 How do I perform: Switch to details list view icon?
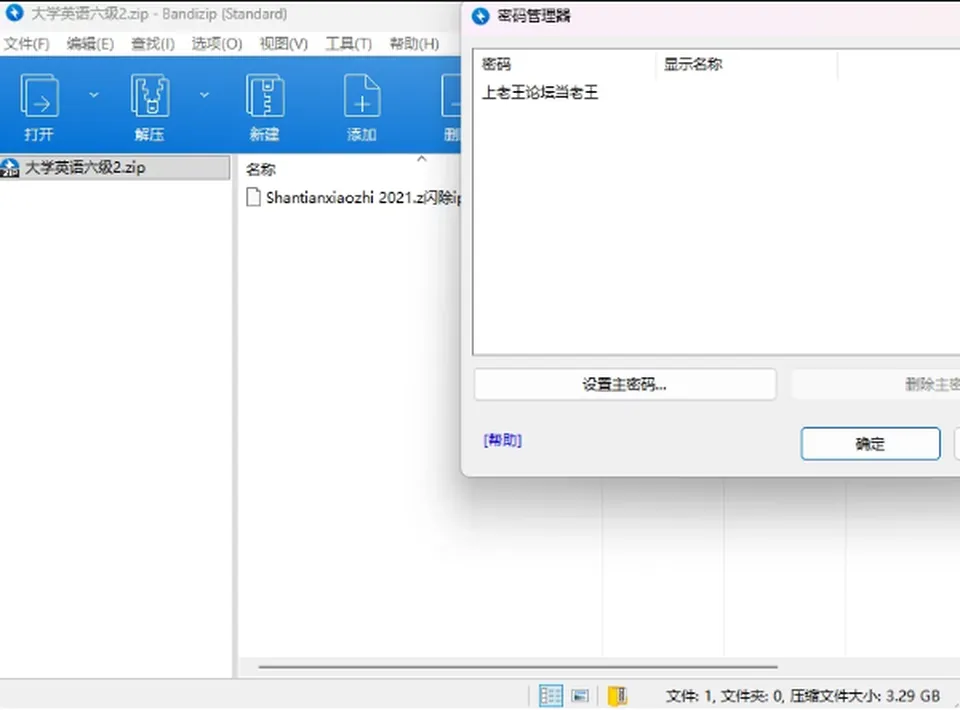pos(550,696)
